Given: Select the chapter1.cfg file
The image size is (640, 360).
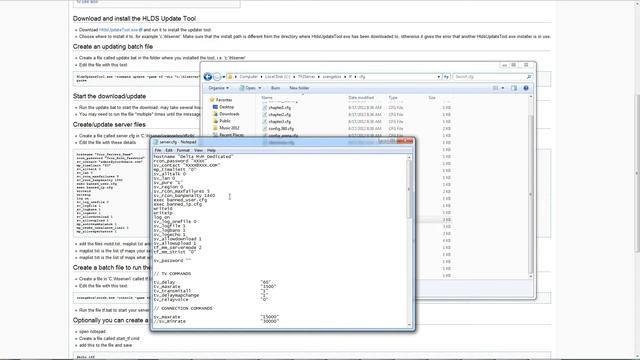Looking at the screenshot, I should point(280,108).
